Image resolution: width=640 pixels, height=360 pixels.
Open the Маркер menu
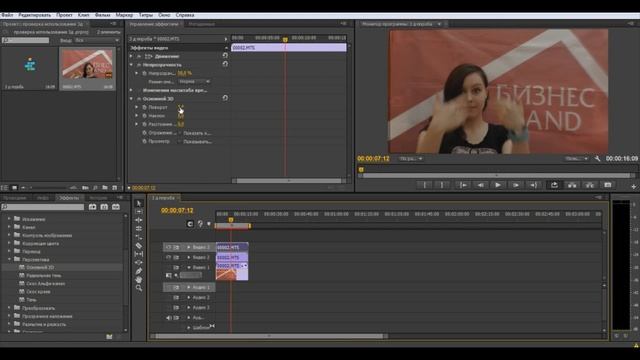click(124, 15)
